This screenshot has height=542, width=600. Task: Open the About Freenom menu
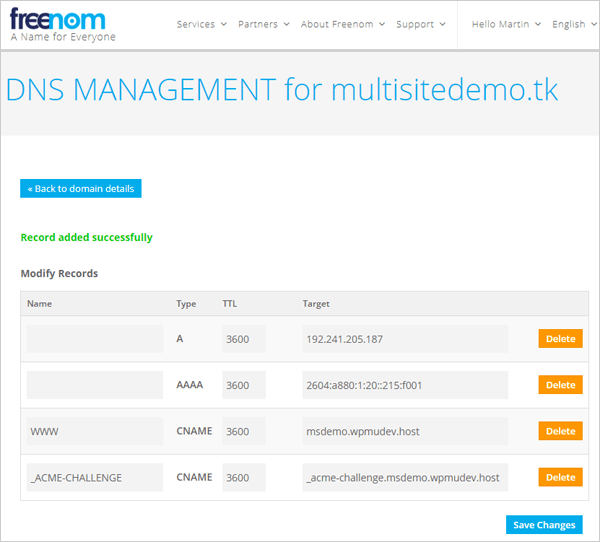(x=342, y=24)
